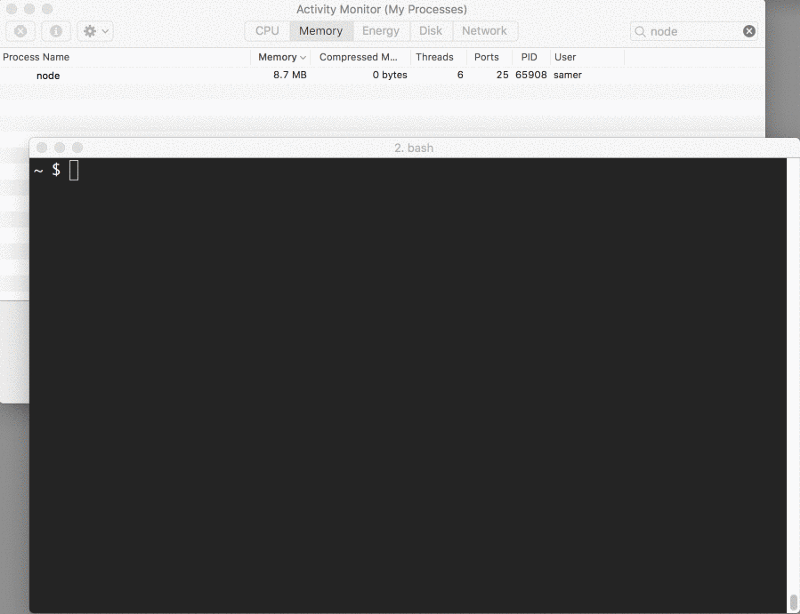Clear the search field with the X icon
This screenshot has width=800, height=614.
[x=748, y=31]
